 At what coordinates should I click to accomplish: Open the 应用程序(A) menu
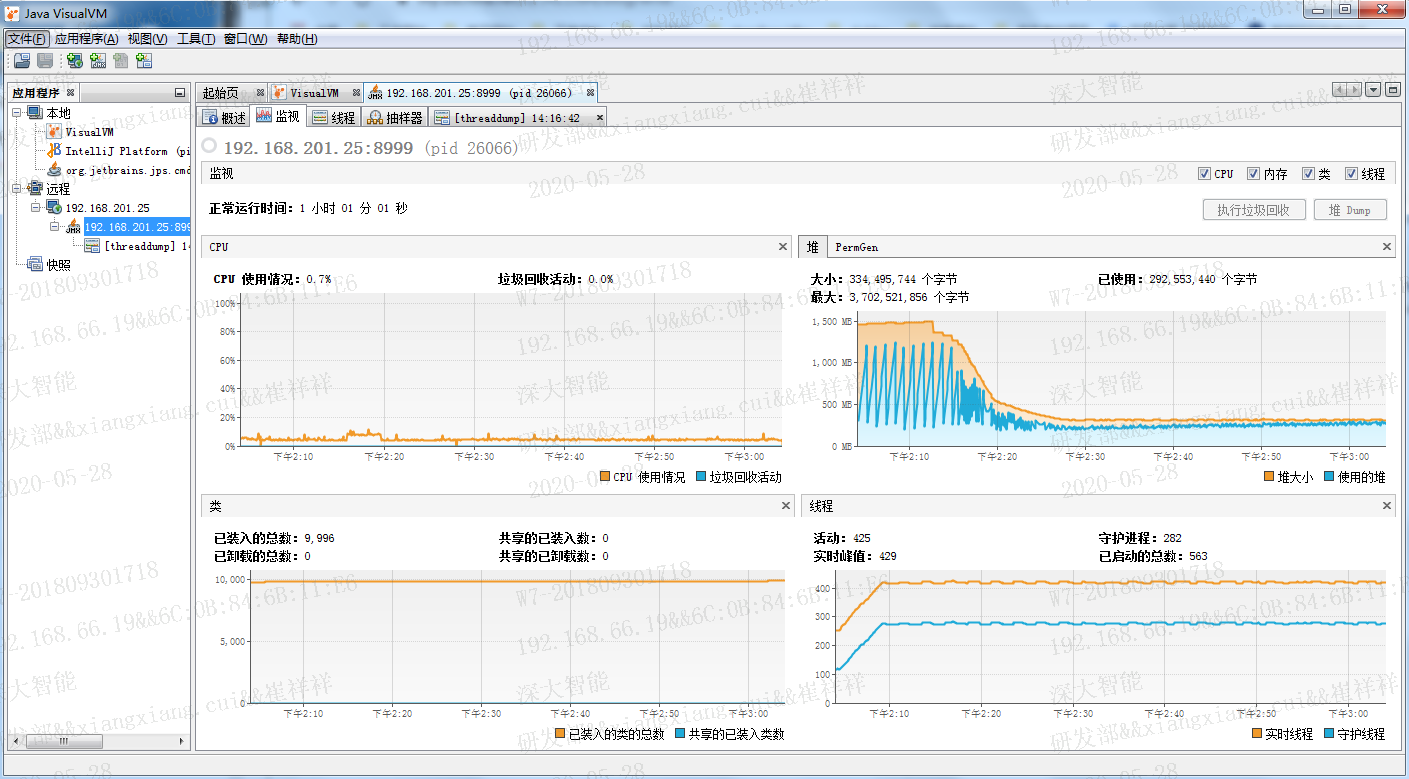(87, 39)
